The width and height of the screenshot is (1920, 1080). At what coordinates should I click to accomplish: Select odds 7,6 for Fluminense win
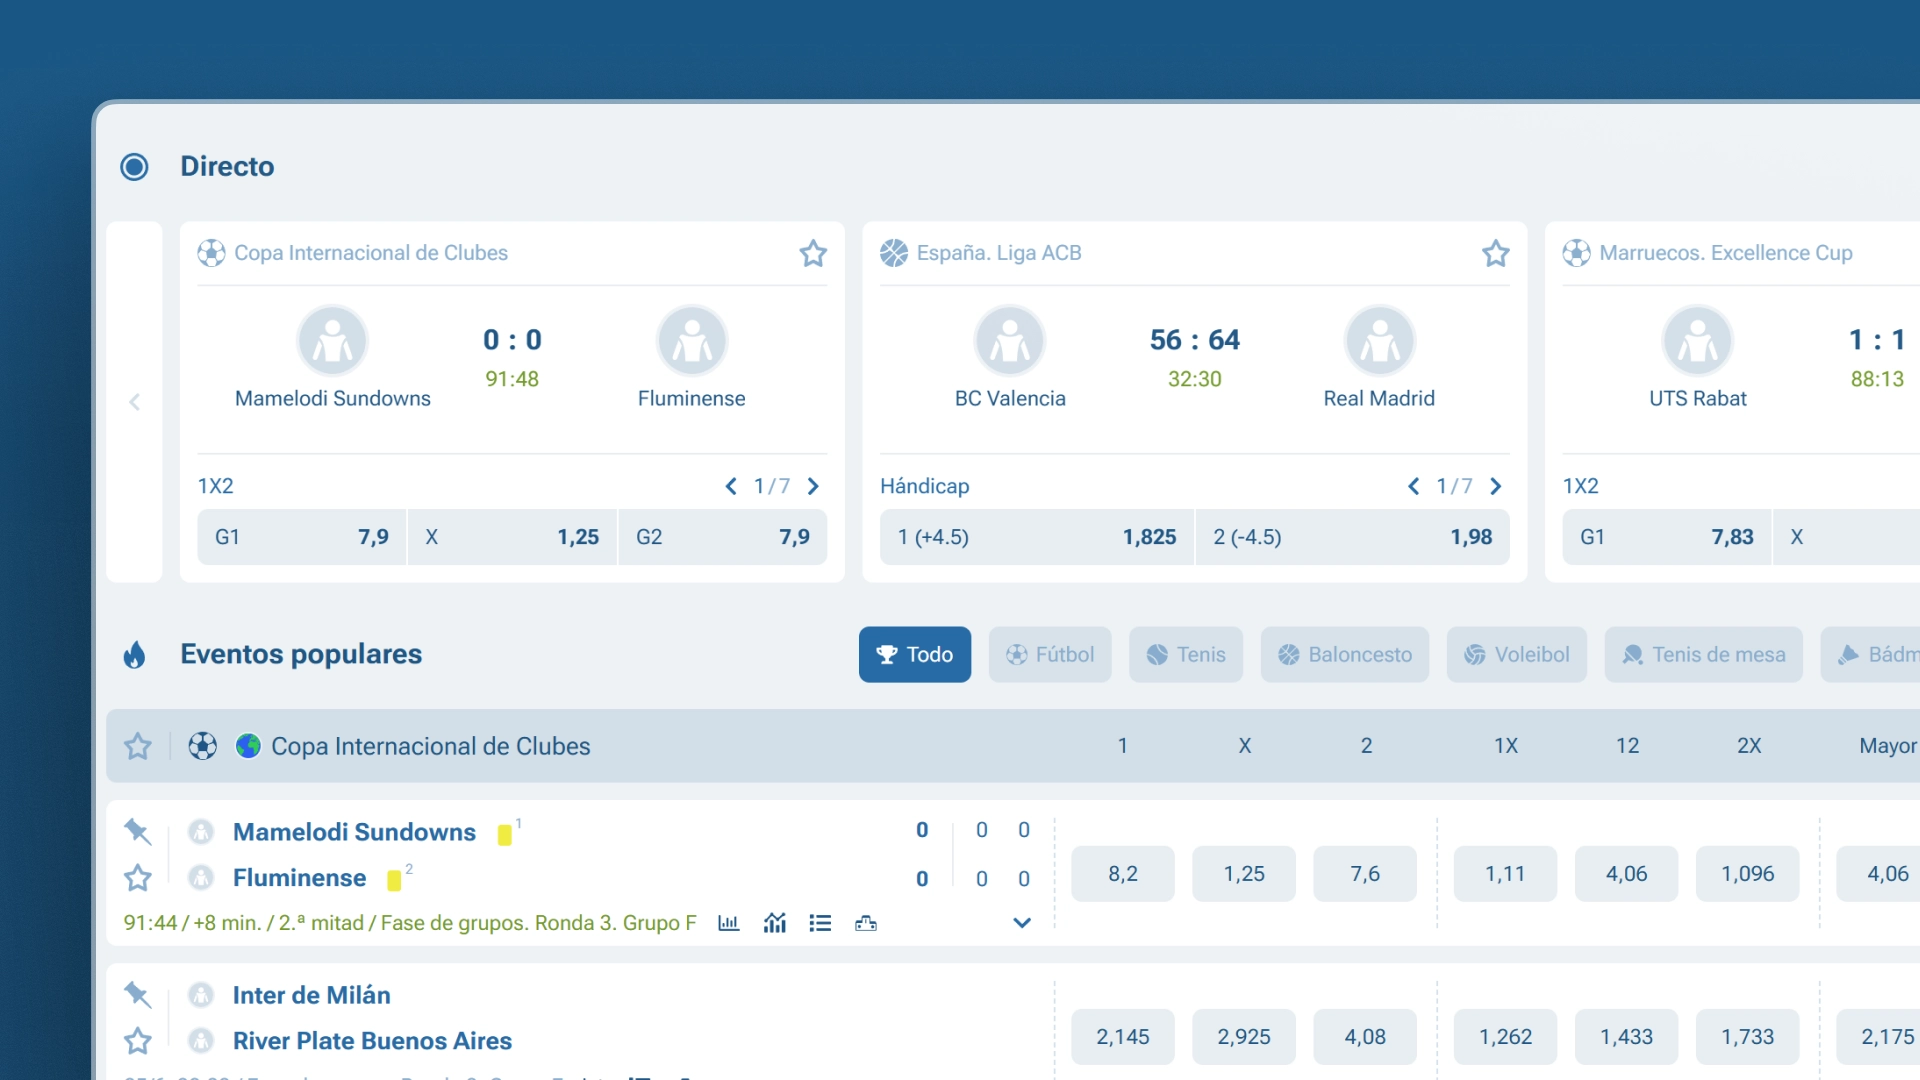1365,874
